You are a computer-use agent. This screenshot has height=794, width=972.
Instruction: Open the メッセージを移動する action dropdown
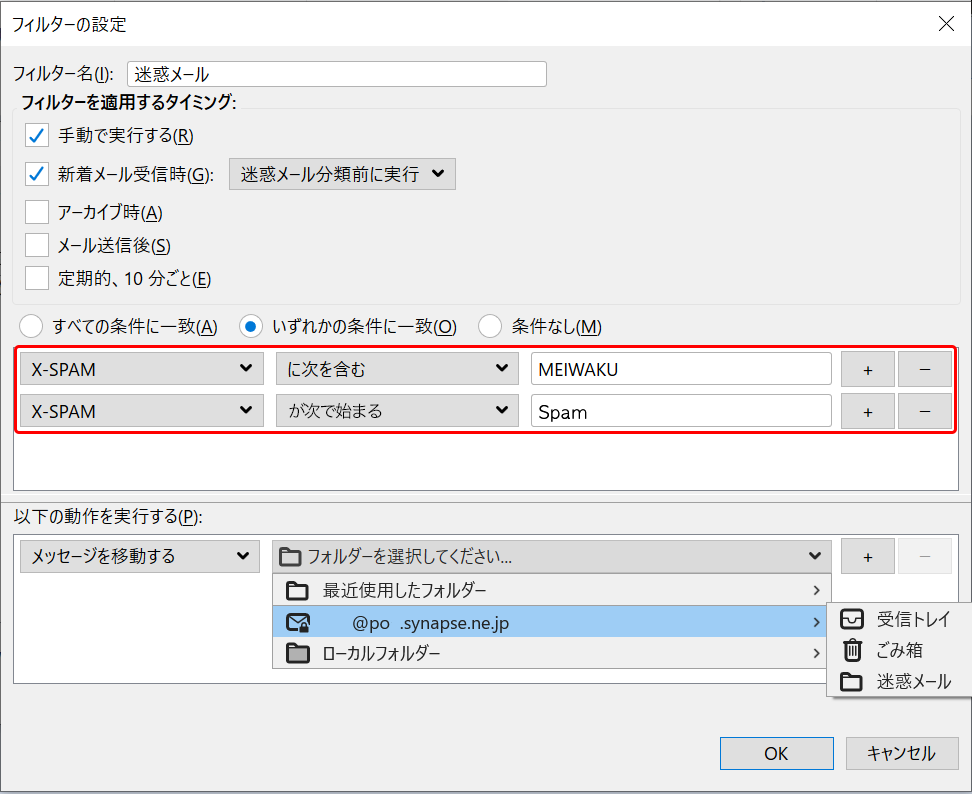[x=140, y=556]
